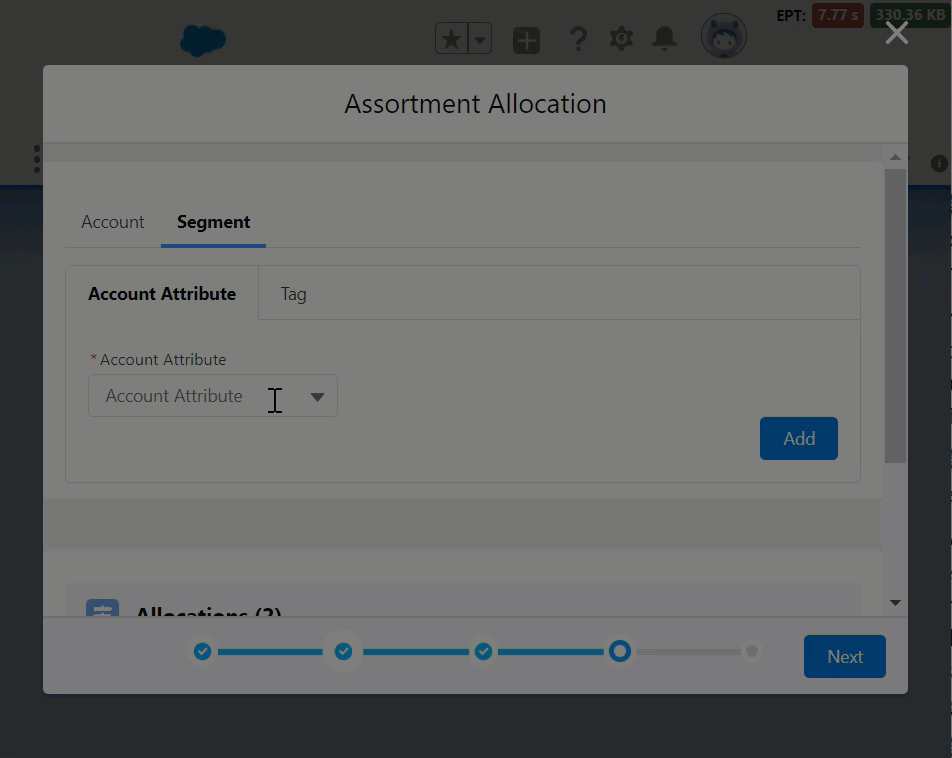This screenshot has width=952, height=758.
Task: Jump to first completed progress step
Action: coord(203,652)
